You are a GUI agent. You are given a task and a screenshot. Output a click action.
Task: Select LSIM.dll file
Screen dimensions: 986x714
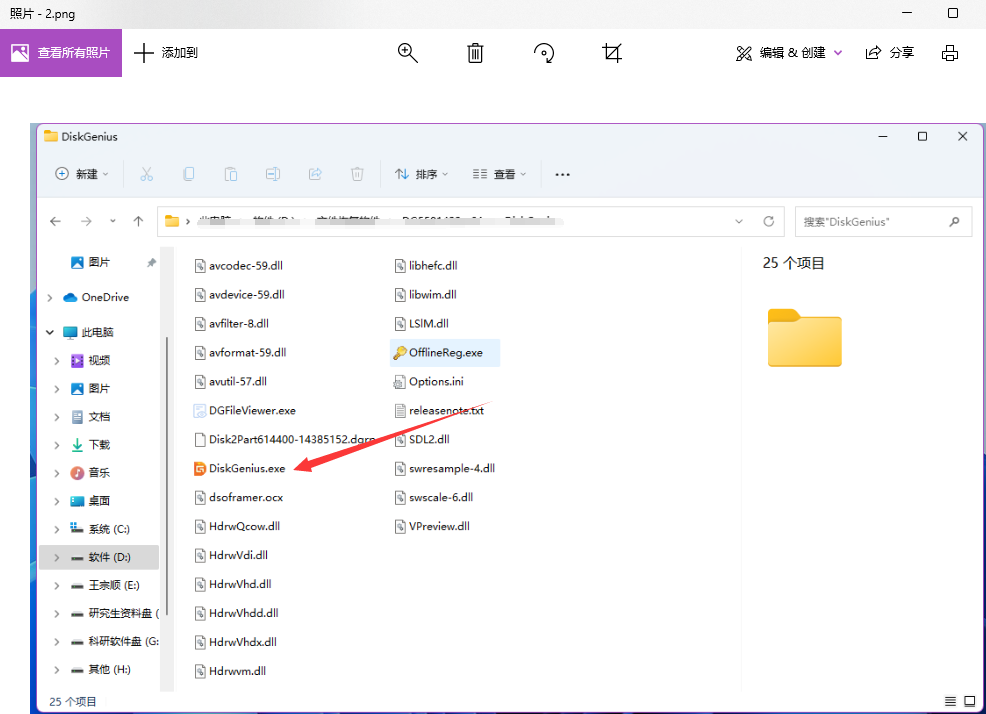click(421, 323)
